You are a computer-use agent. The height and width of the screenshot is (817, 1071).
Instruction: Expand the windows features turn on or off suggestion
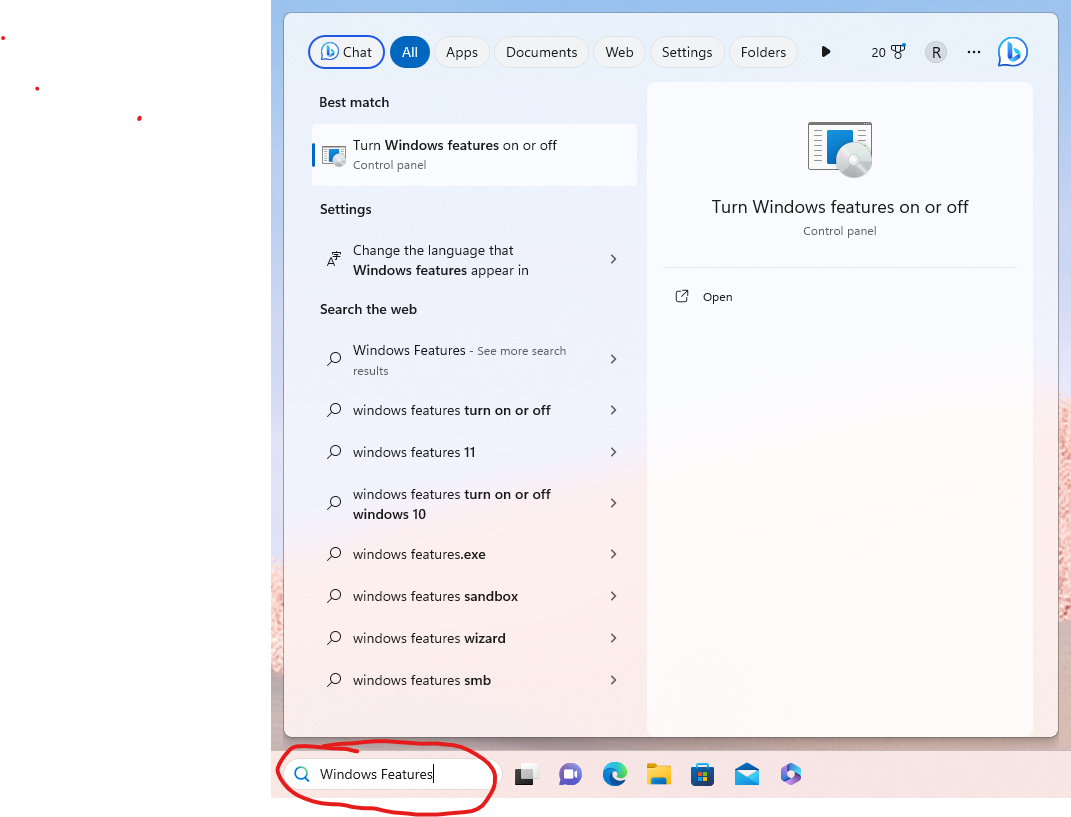click(612, 410)
